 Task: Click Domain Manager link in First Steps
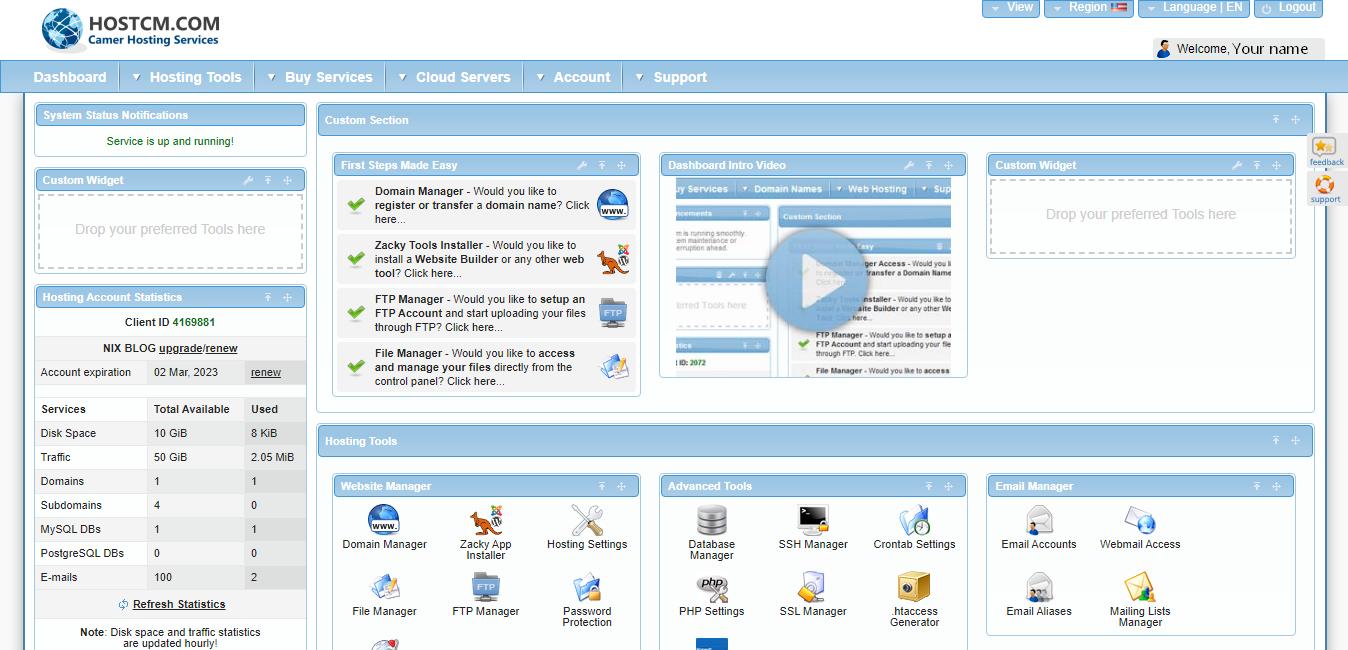pos(419,191)
